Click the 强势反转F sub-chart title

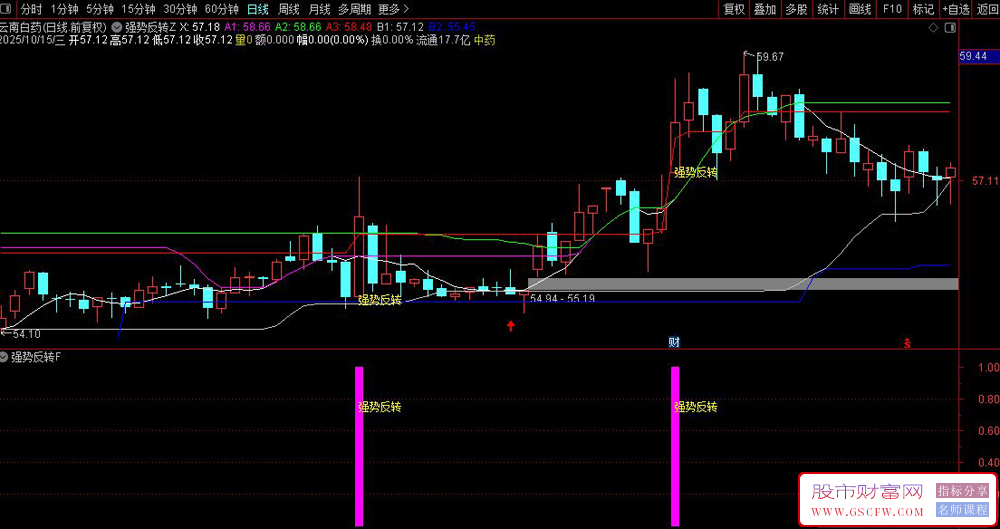tap(36, 357)
